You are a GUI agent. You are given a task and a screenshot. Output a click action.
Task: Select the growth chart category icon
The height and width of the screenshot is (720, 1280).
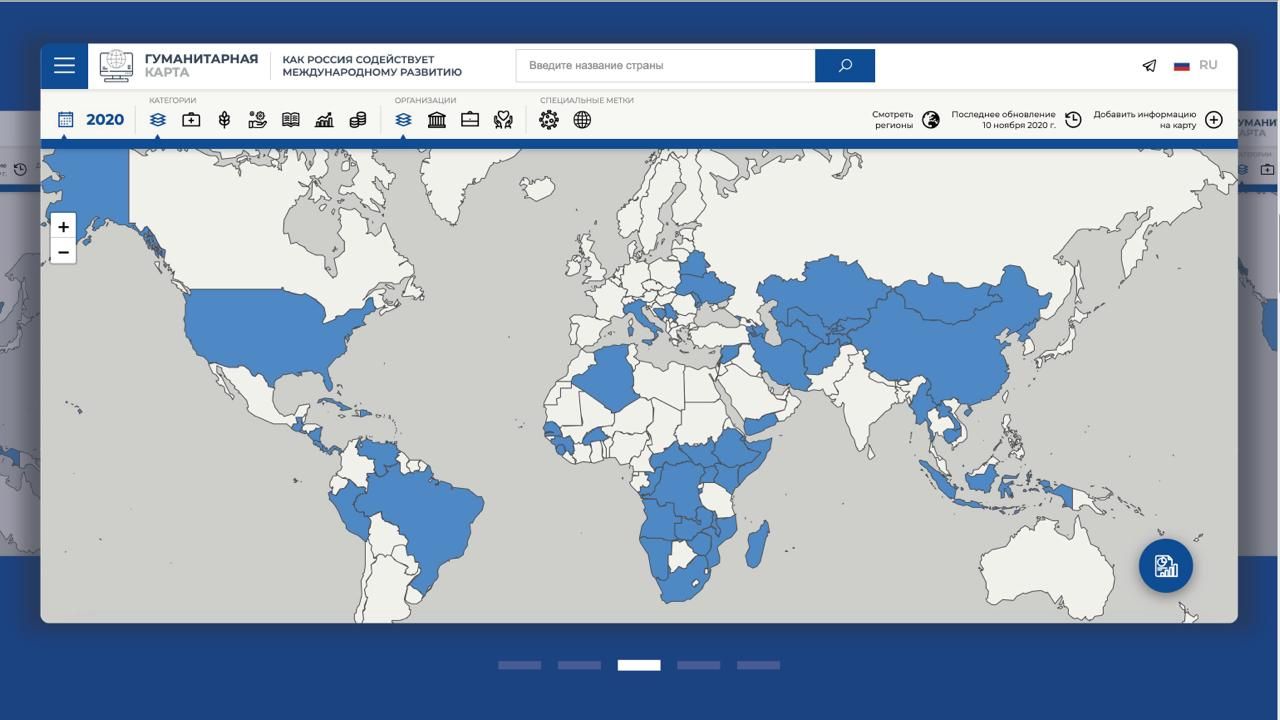324,120
